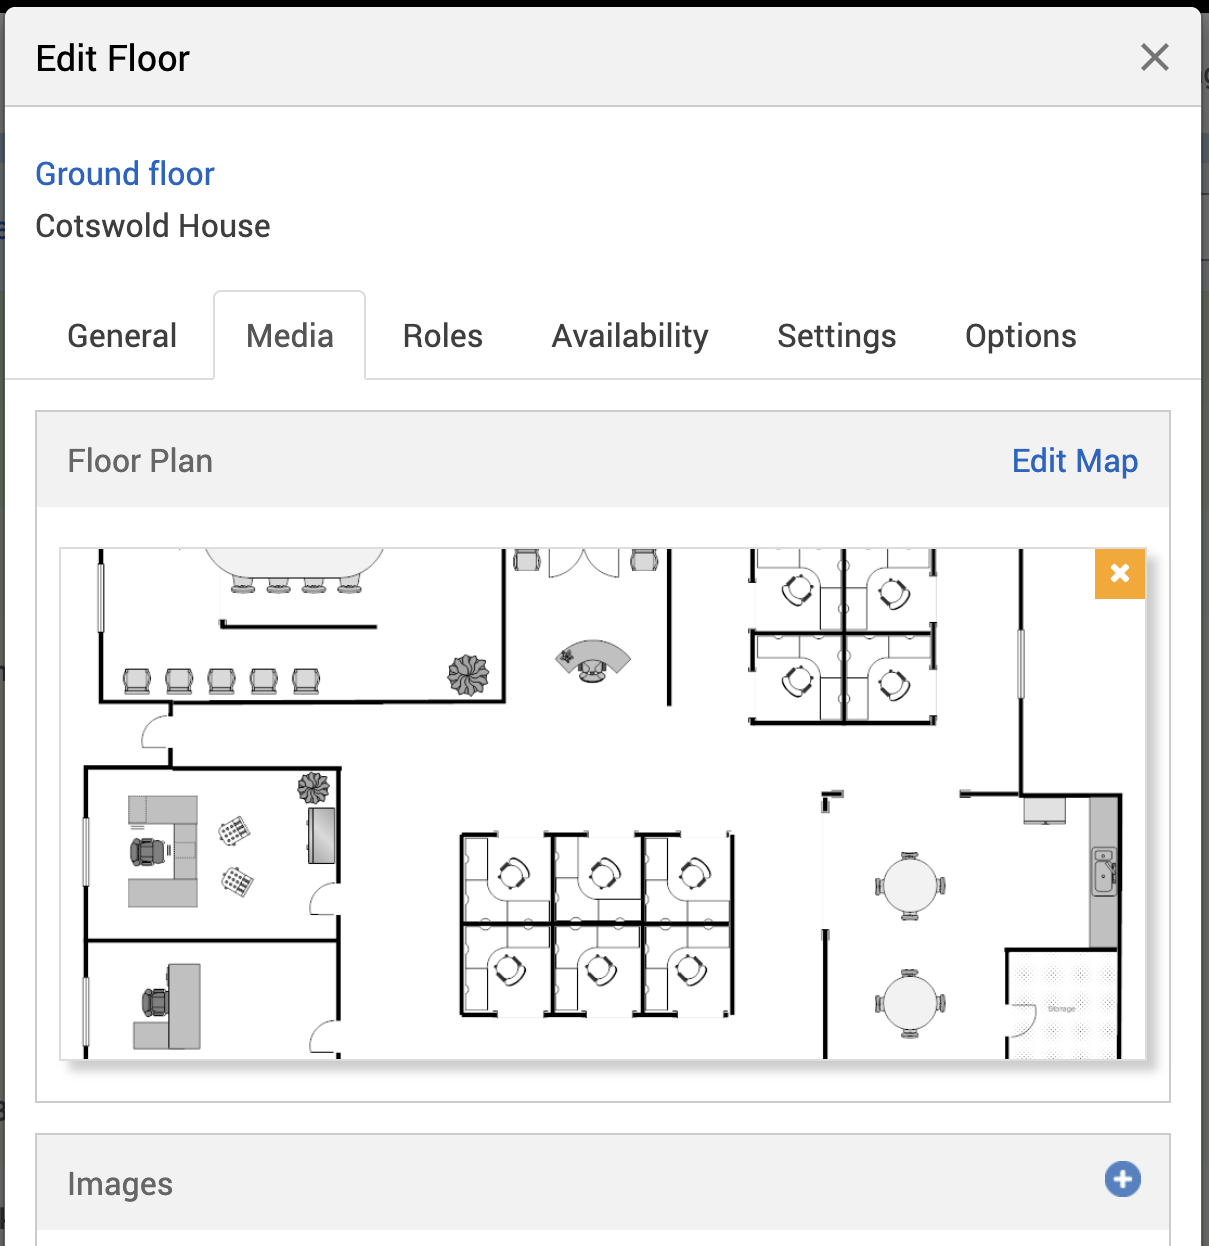This screenshot has width=1209, height=1246.
Task: Open the Ground floor link
Action: click(125, 174)
